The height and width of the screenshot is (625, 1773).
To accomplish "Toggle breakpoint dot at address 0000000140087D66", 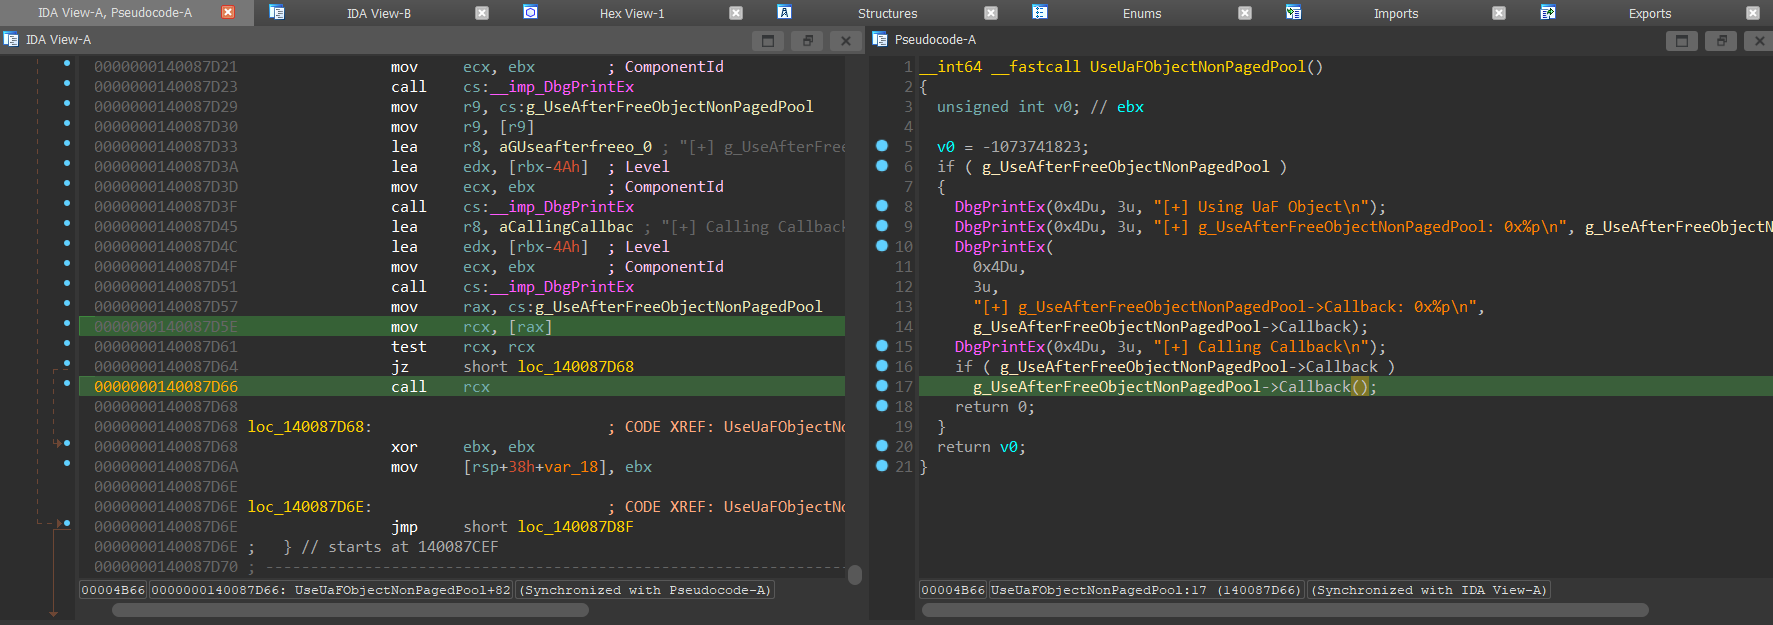I will point(67,383).
